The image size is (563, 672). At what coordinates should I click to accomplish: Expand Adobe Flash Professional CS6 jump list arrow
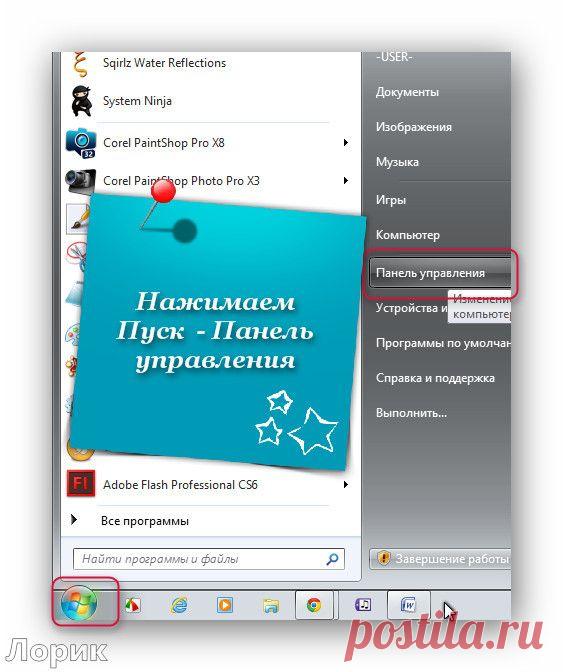[x=346, y=485]
